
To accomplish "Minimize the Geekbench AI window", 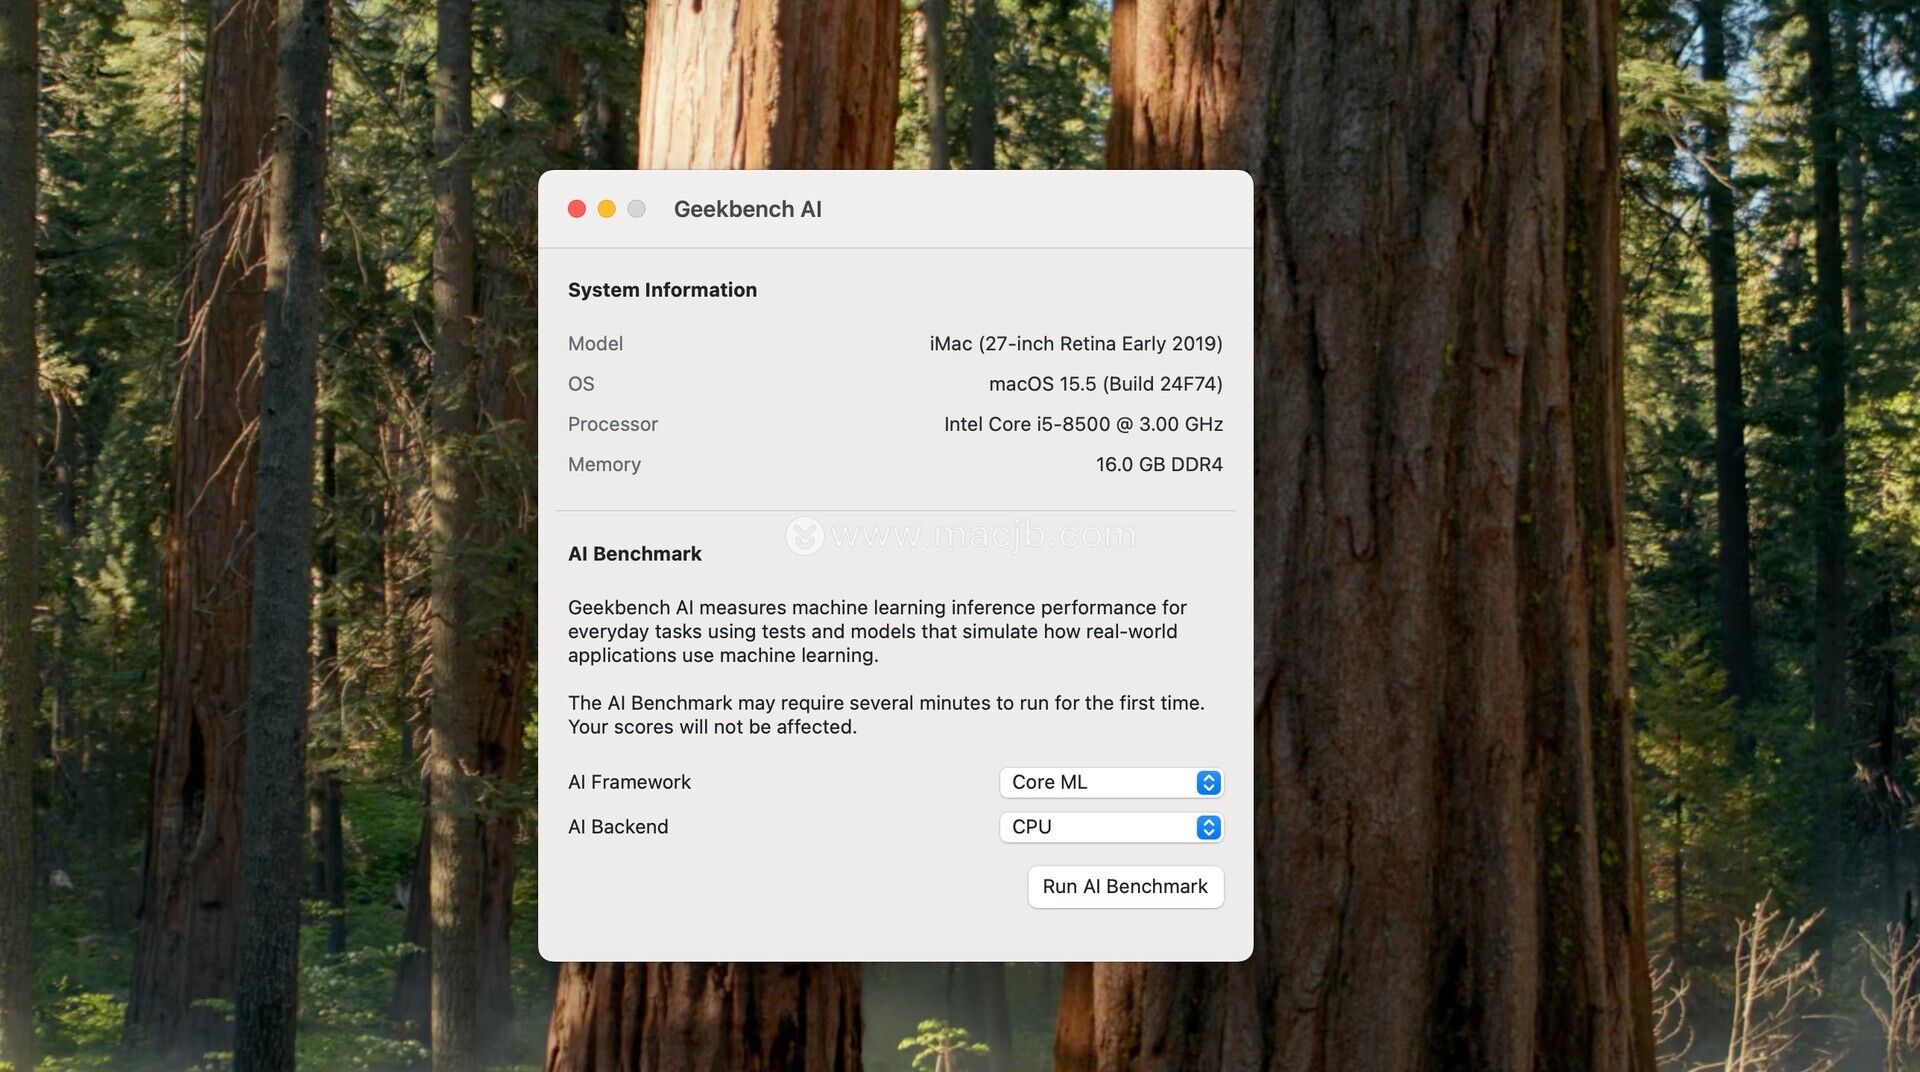I will point(607,209).
